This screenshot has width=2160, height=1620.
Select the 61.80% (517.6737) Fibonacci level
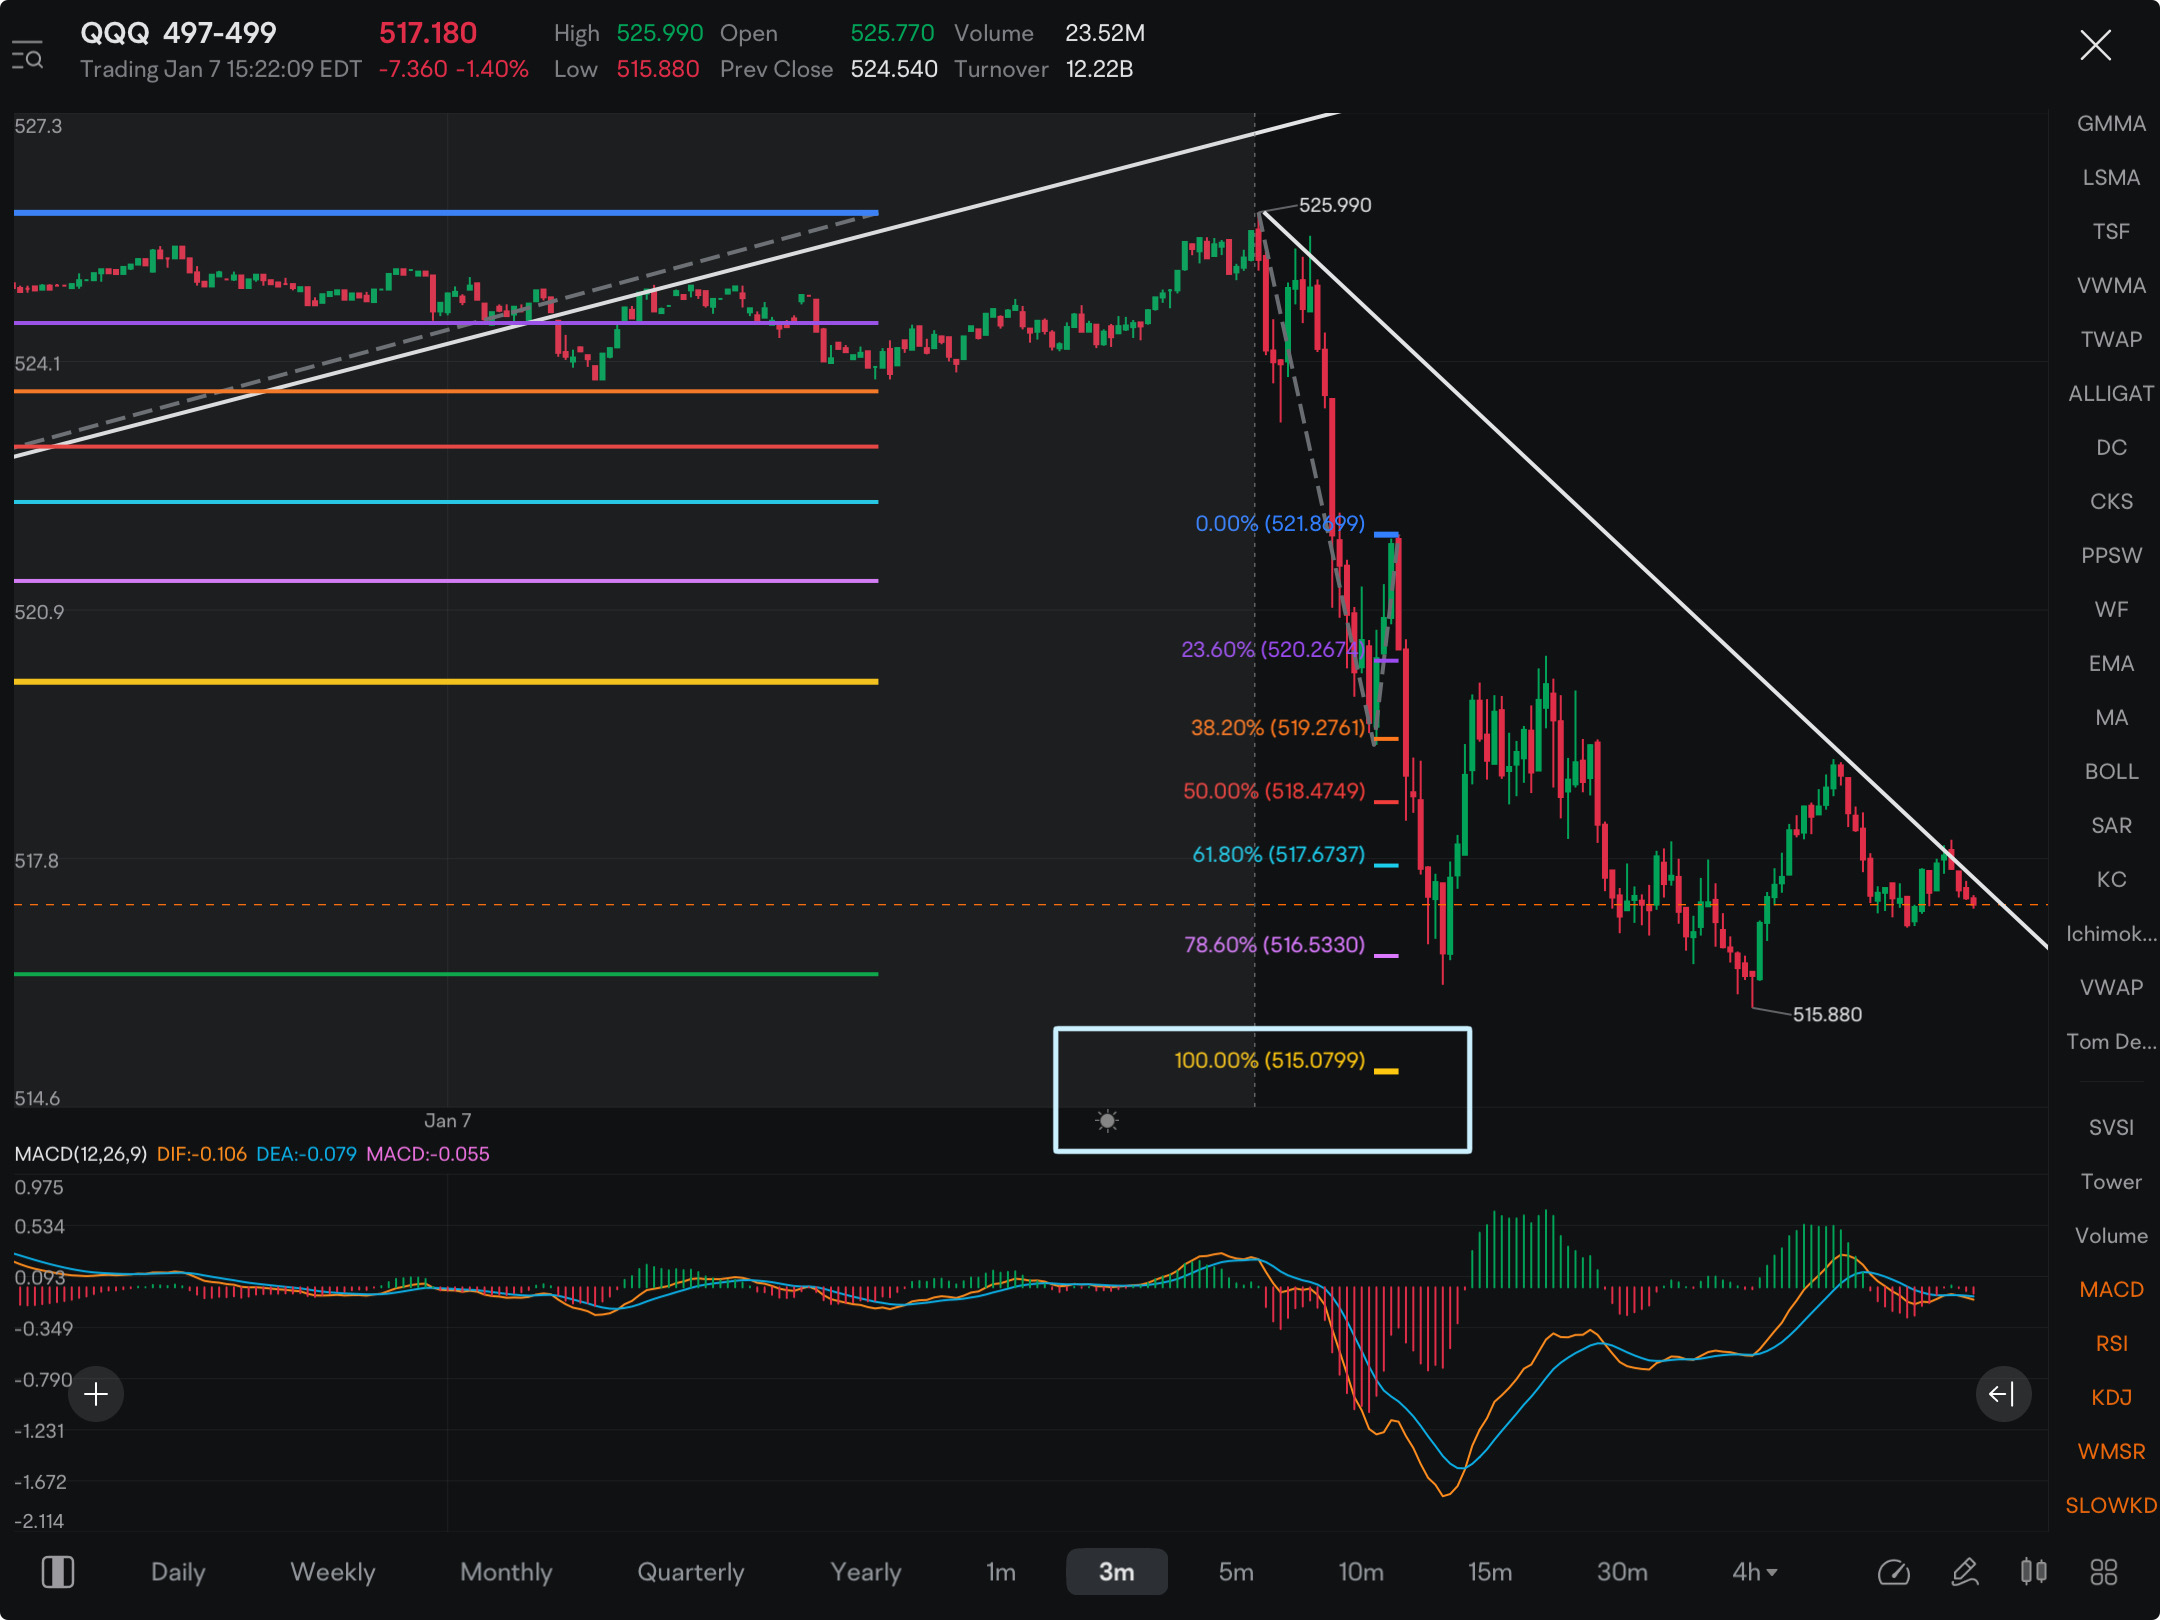(x=1278, y=855)
